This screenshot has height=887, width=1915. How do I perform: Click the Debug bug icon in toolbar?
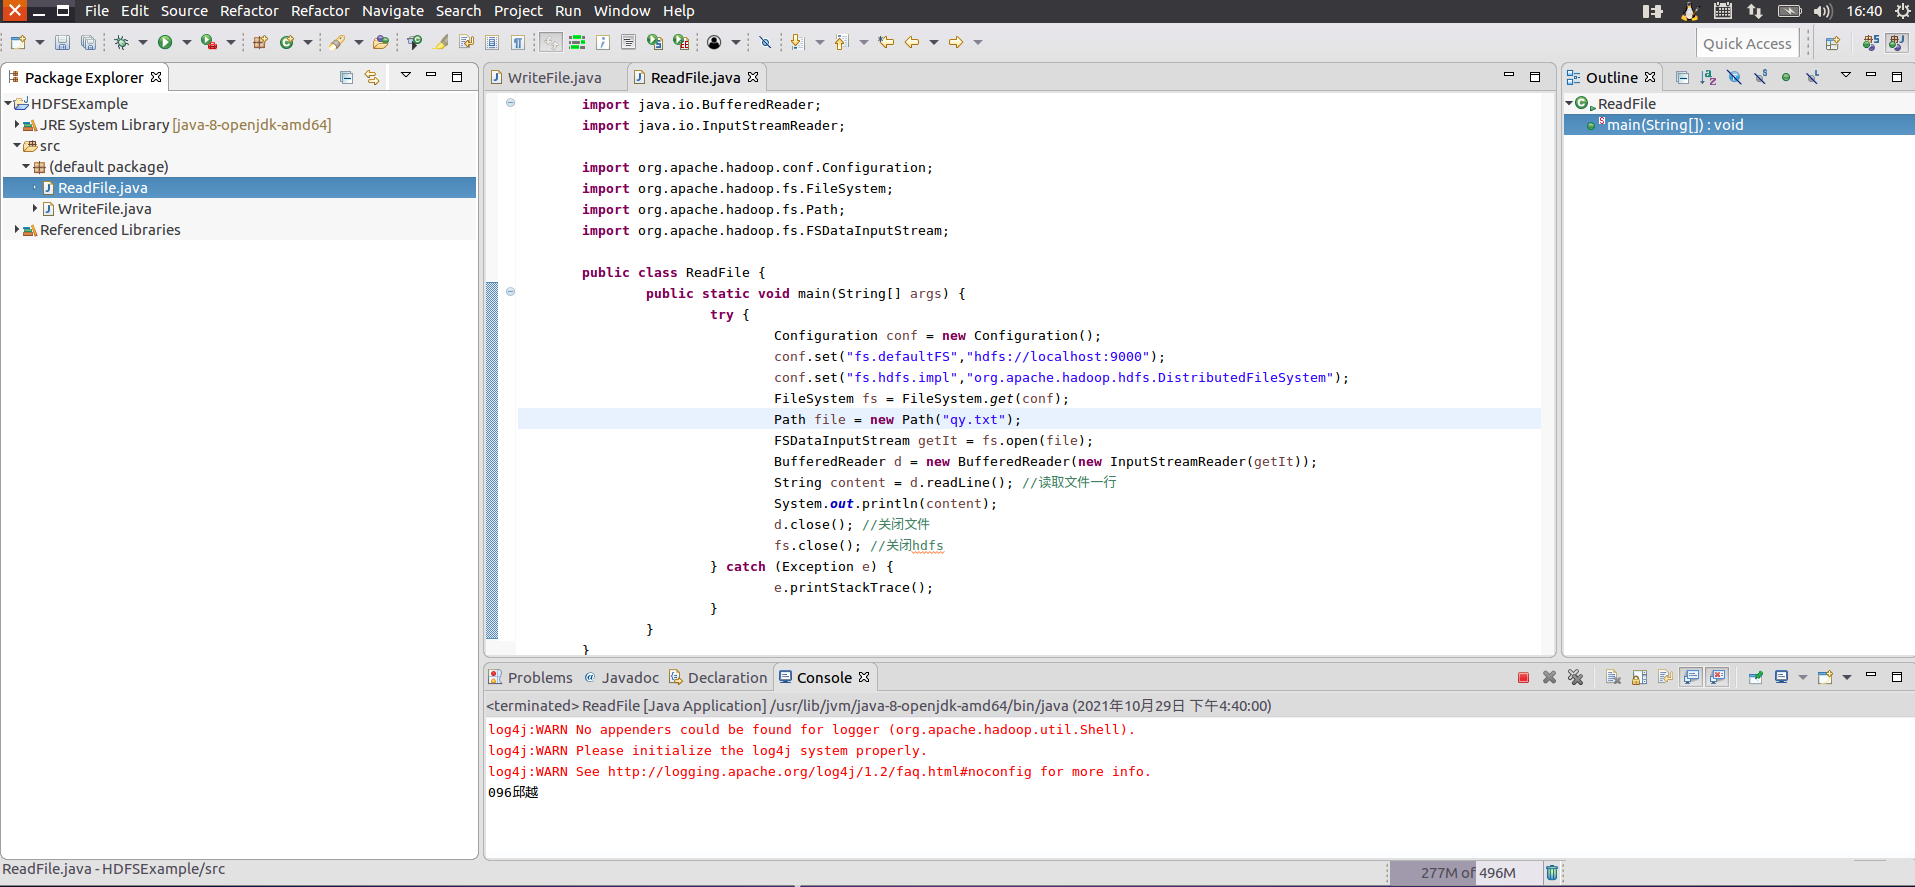(121, 42)
